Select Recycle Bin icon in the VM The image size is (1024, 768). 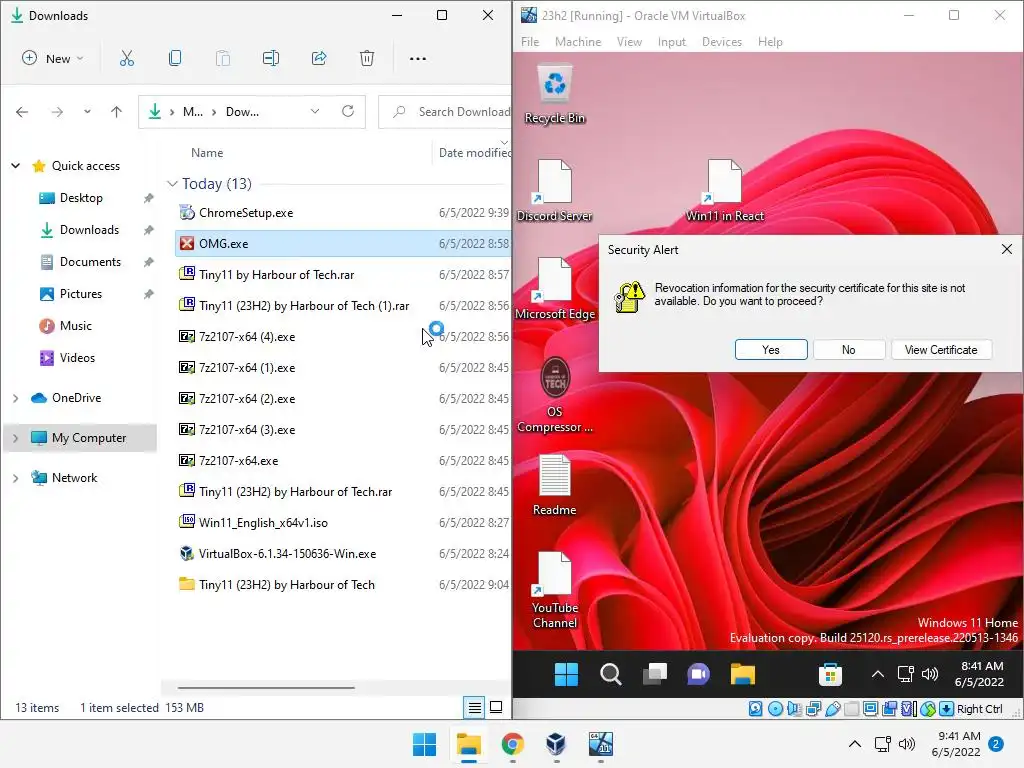(x=554, y=94)
